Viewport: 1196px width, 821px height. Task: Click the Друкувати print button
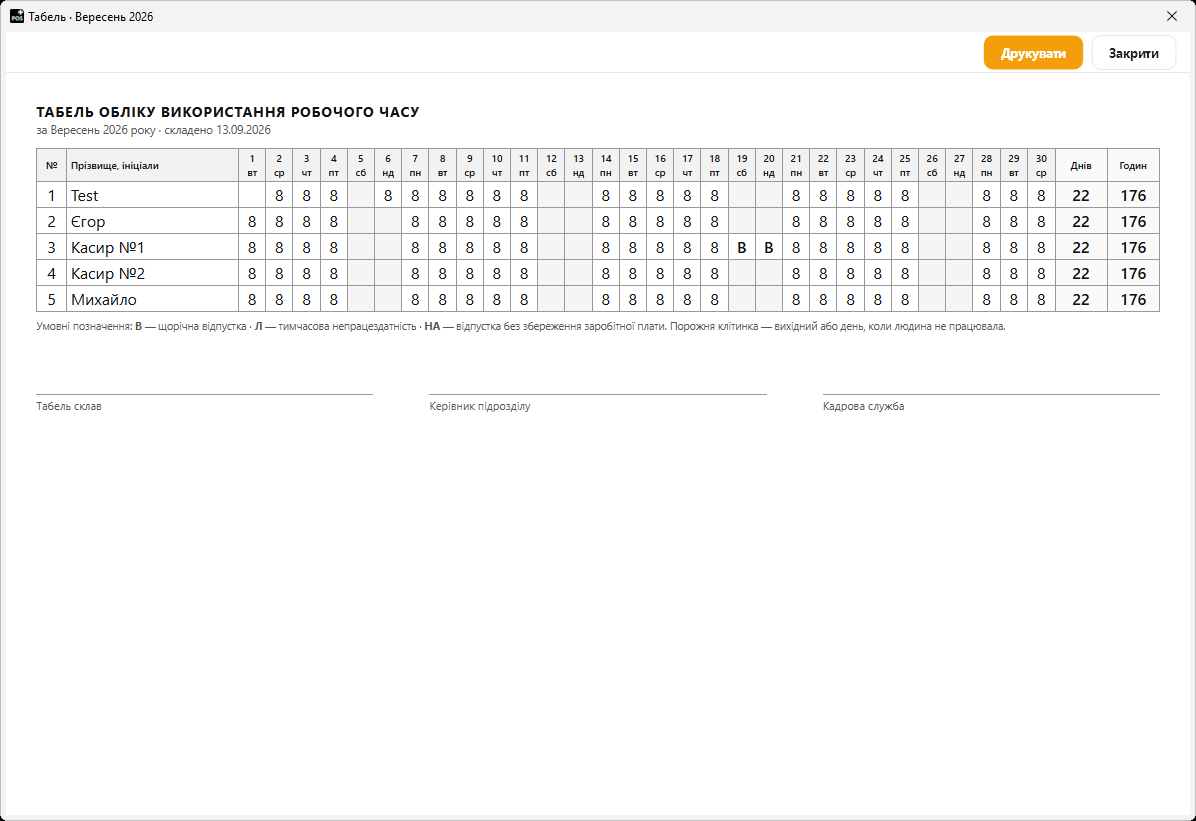(1033, 53)
